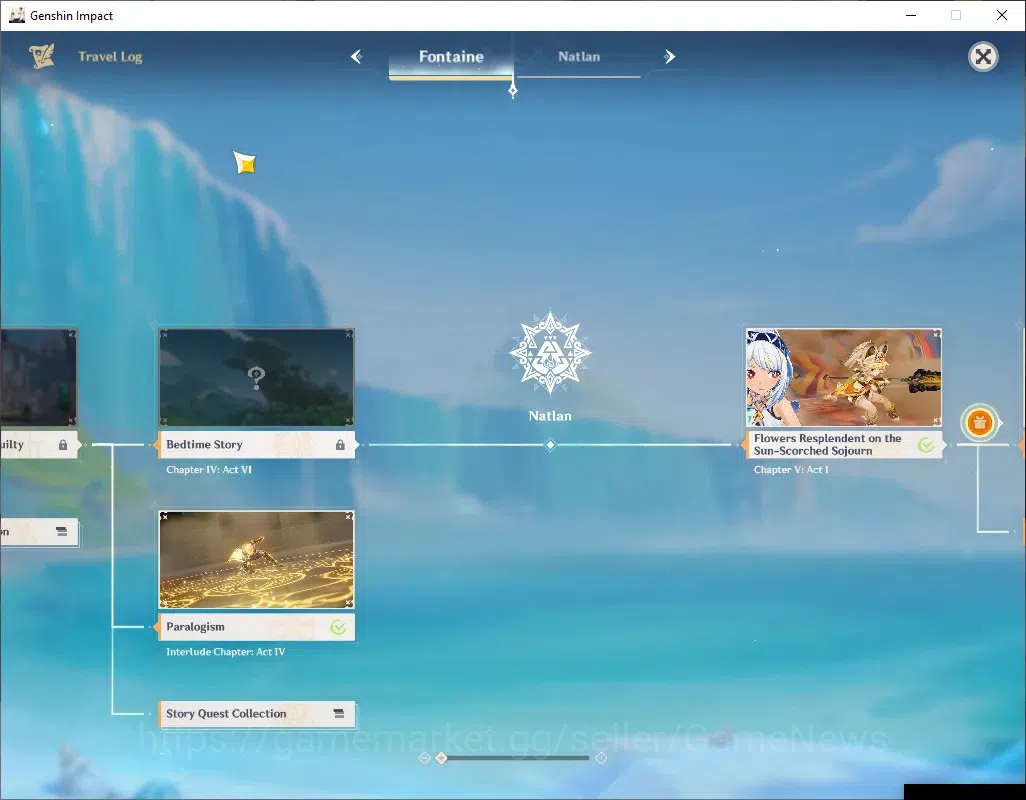Go to next region with right arrow

pos(669,57)
